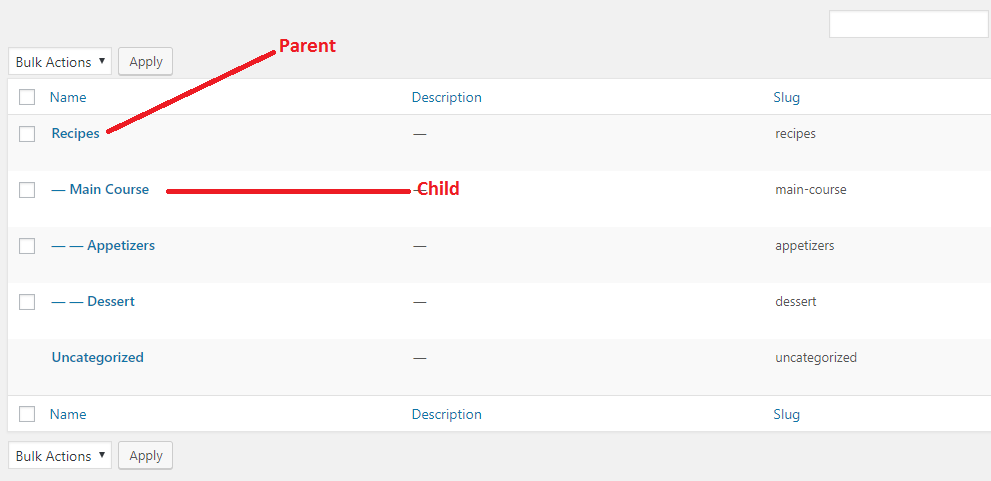Sort by Slug using top column header
Screen dimensions: 991x481
786,97
